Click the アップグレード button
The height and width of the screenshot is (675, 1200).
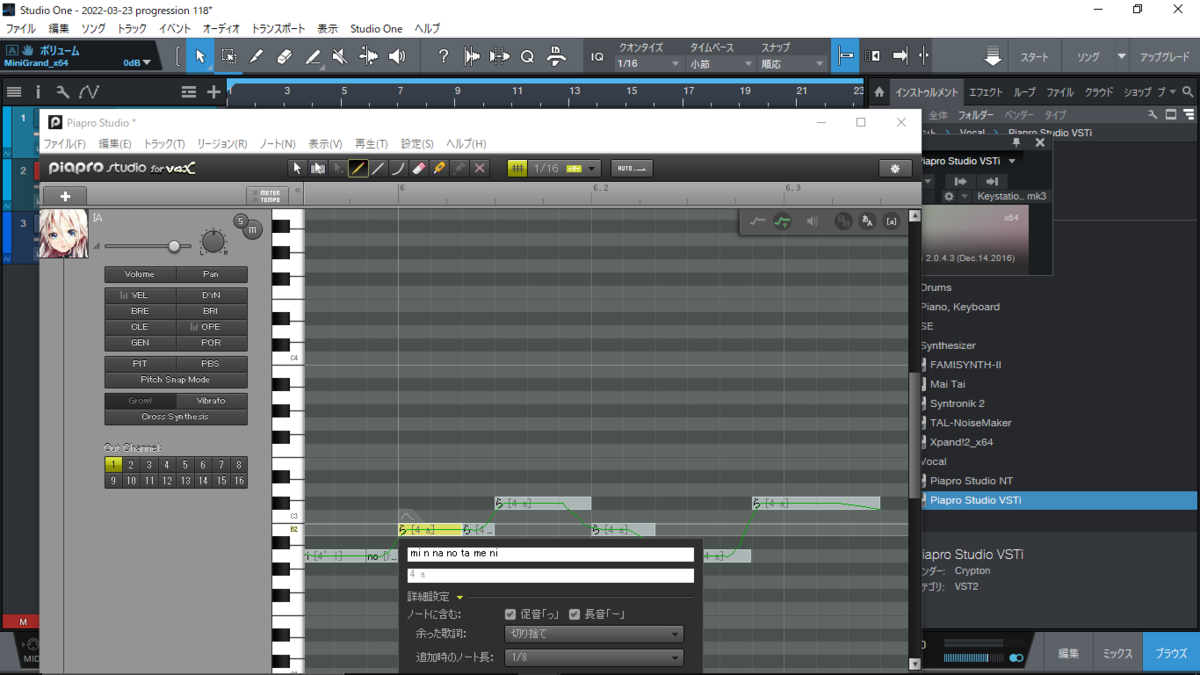click(1165, 57)
